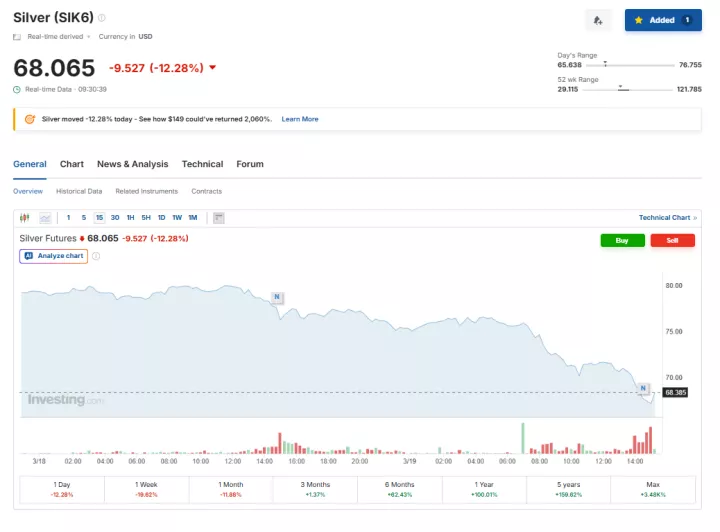Click the info icon next to Analyze chart
The image size is (720, 532).
96,256
